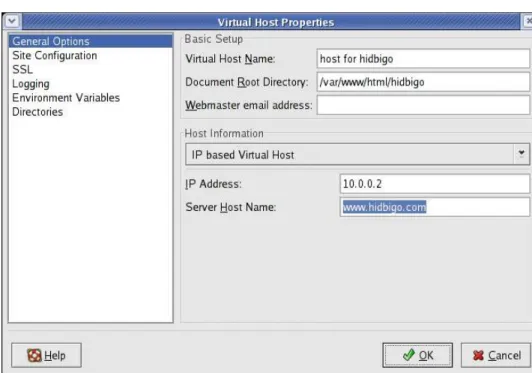Cancel the Virtual Host Properties dialog
The image size is (532, 373).
[496, 355]
